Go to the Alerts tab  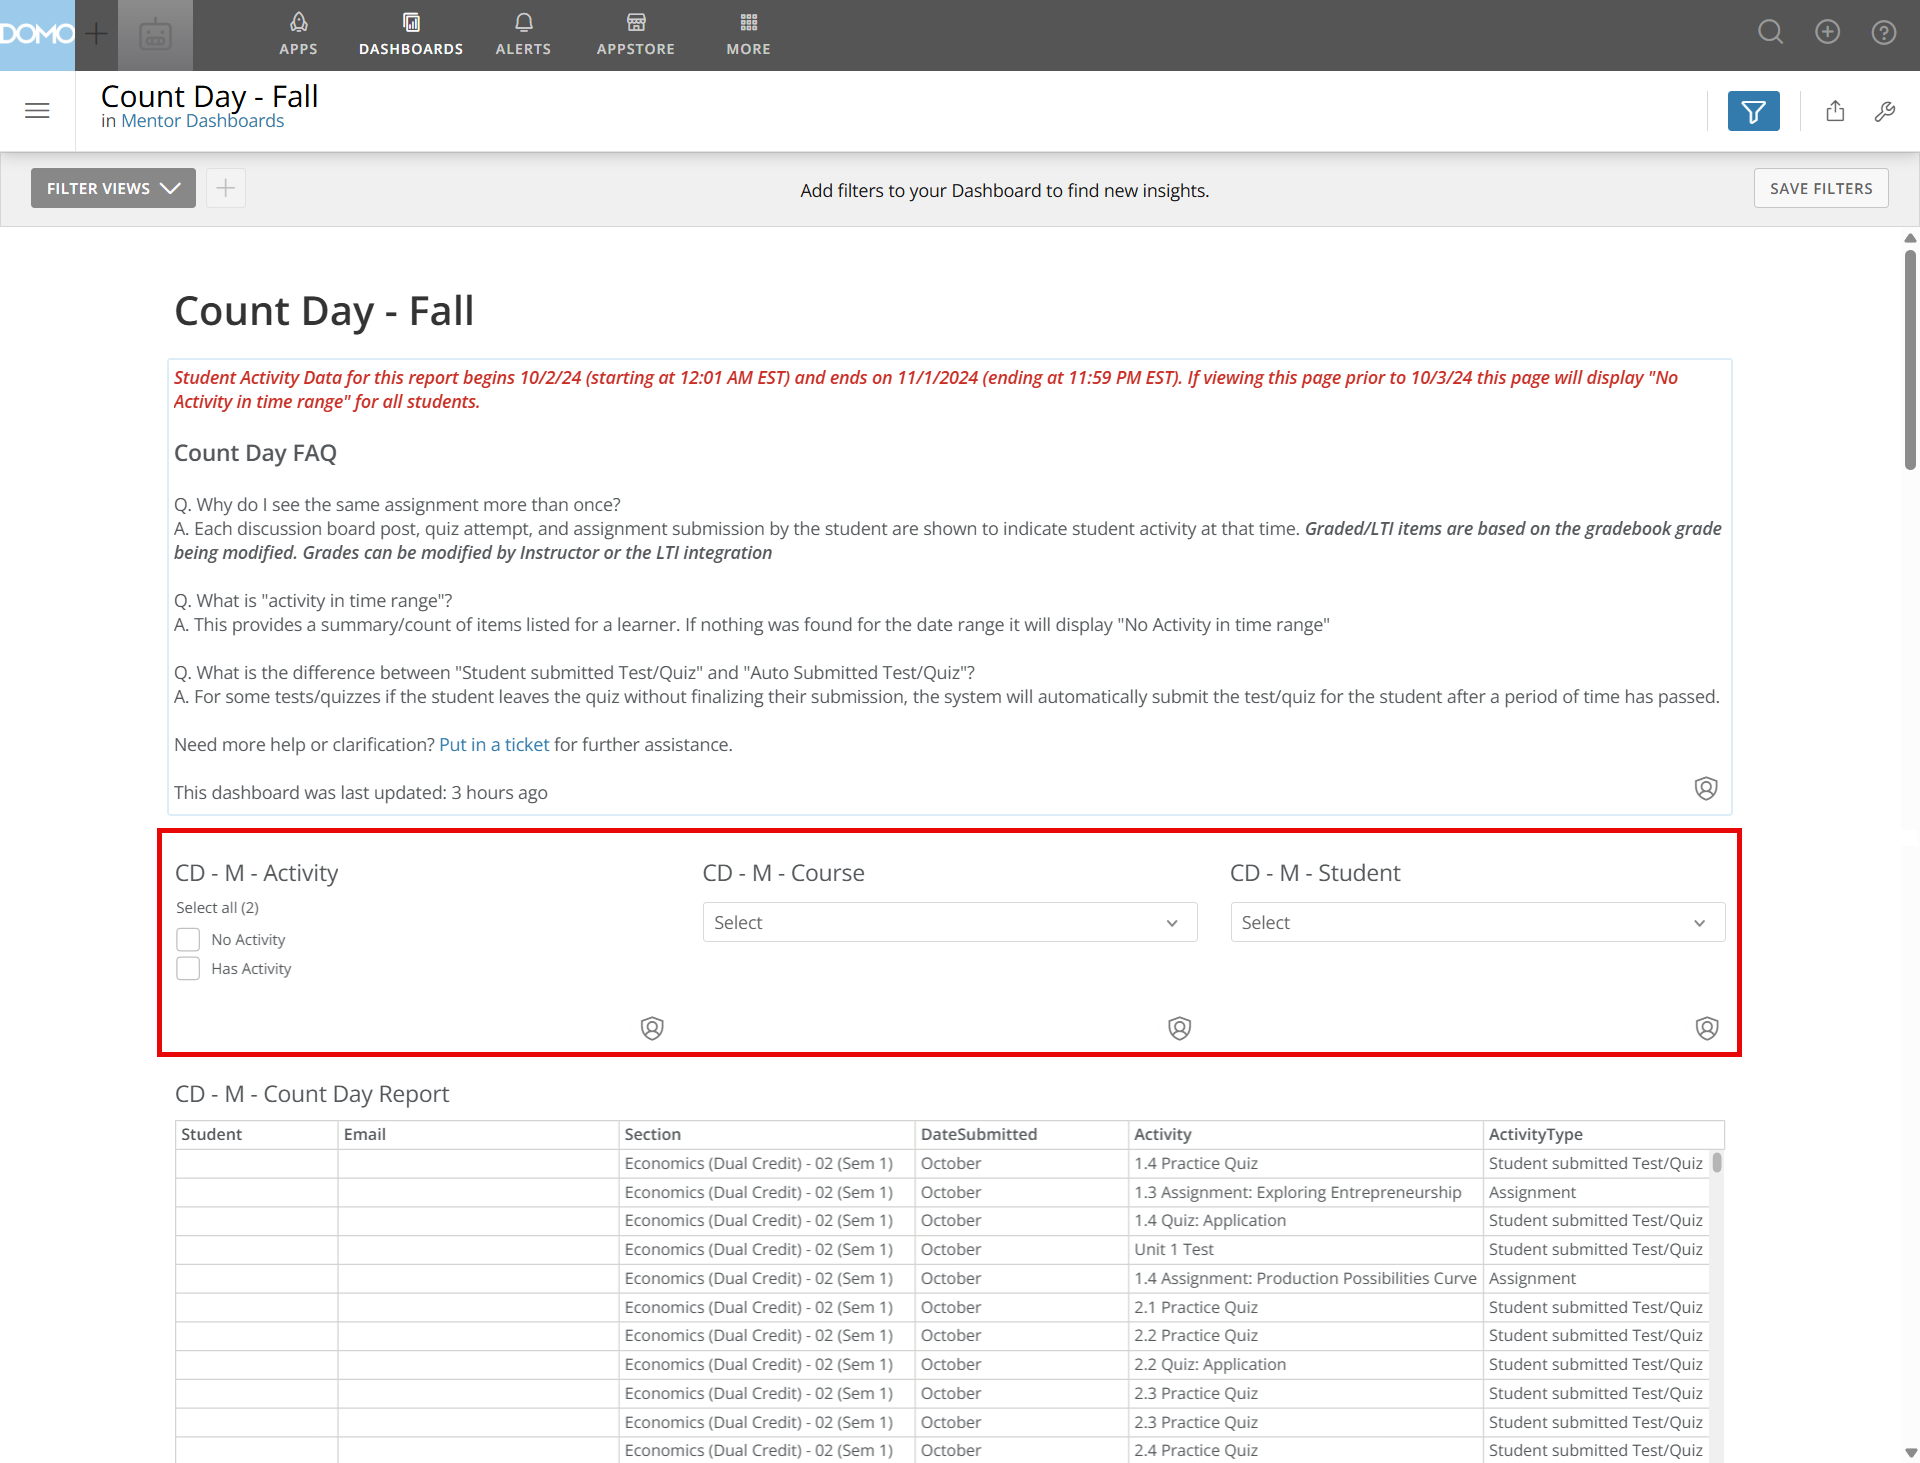[523, 34]
